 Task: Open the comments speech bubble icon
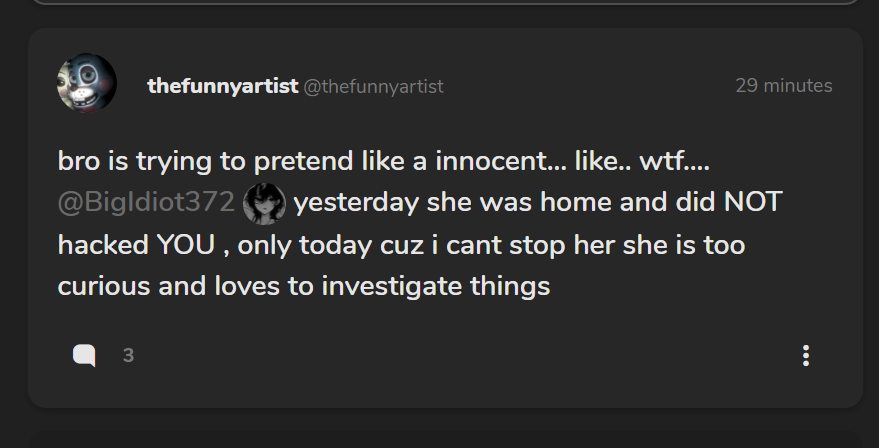coord(84,355)
